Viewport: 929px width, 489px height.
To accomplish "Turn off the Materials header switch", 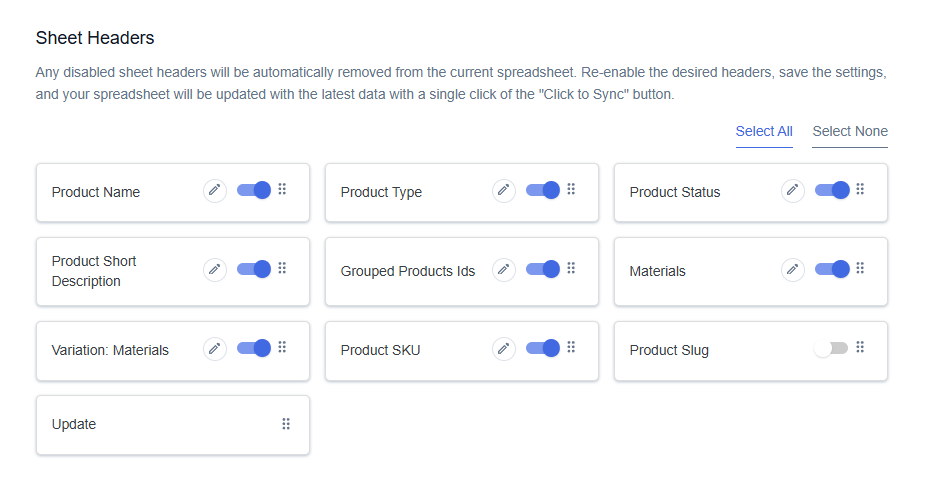I will coord(832,269).
